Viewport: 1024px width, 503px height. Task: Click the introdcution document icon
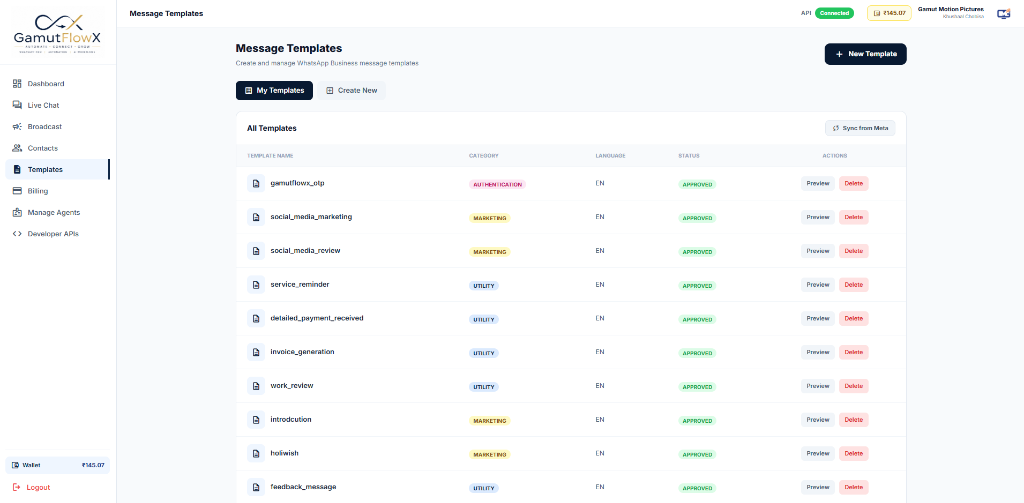(x=256, y=419)
